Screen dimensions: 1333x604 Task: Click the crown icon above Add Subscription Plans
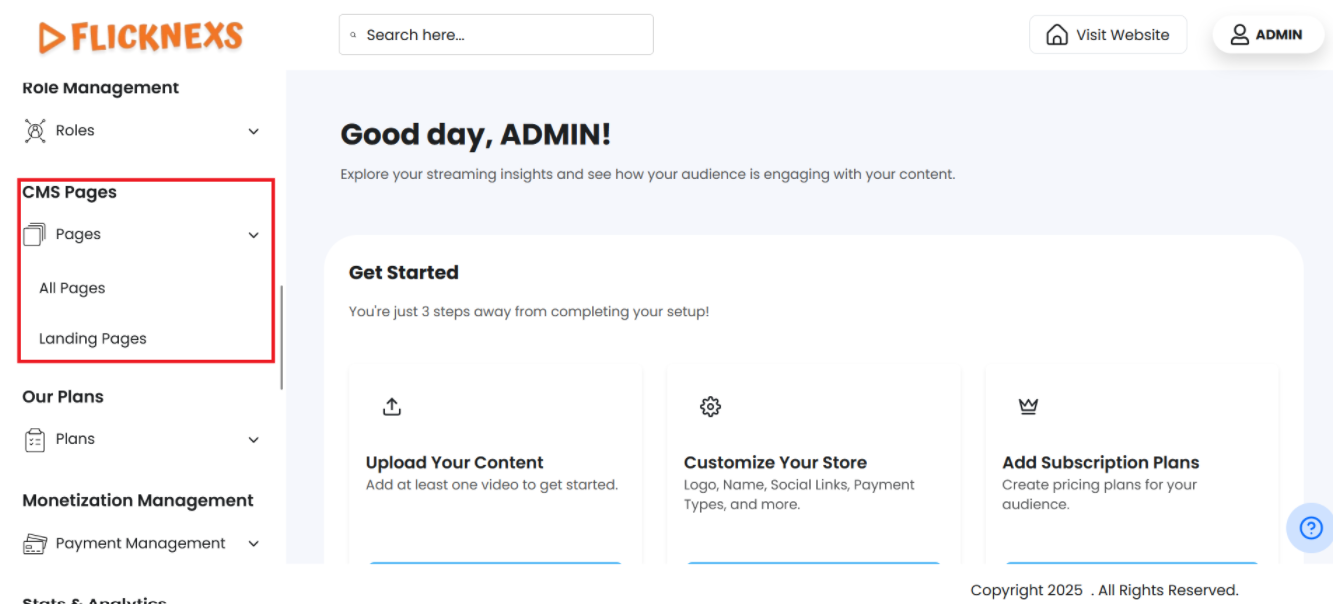pos(1028,406)
